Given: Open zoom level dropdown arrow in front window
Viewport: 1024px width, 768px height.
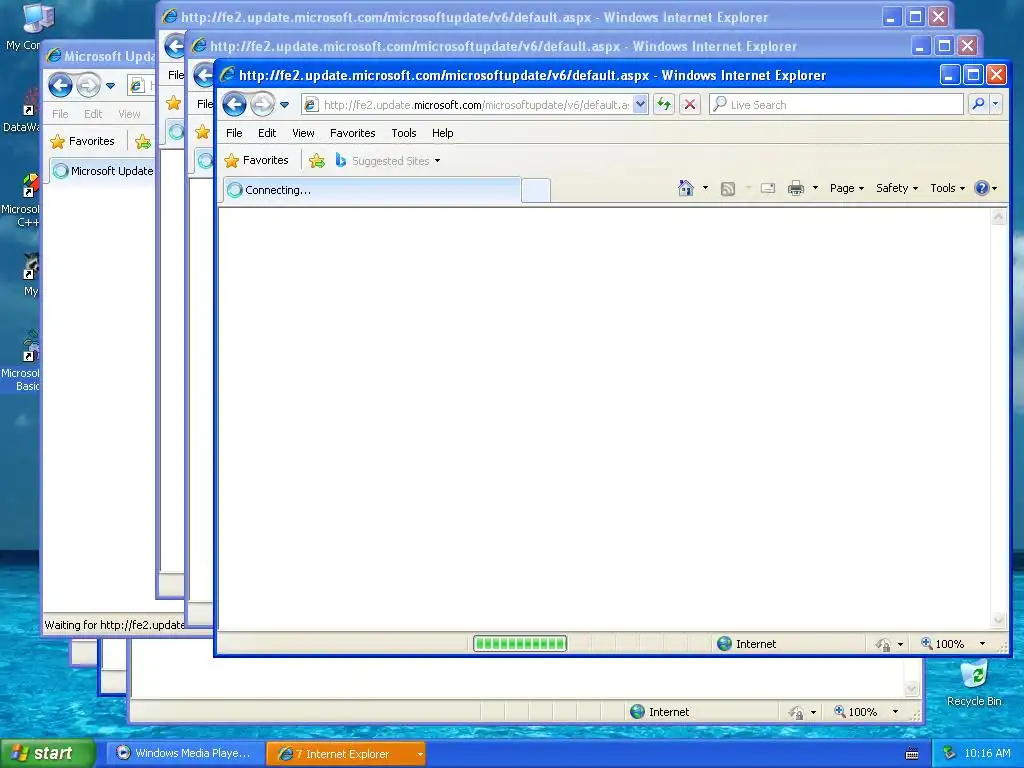Looking at the screenshot, I should (x=982, y=644).
